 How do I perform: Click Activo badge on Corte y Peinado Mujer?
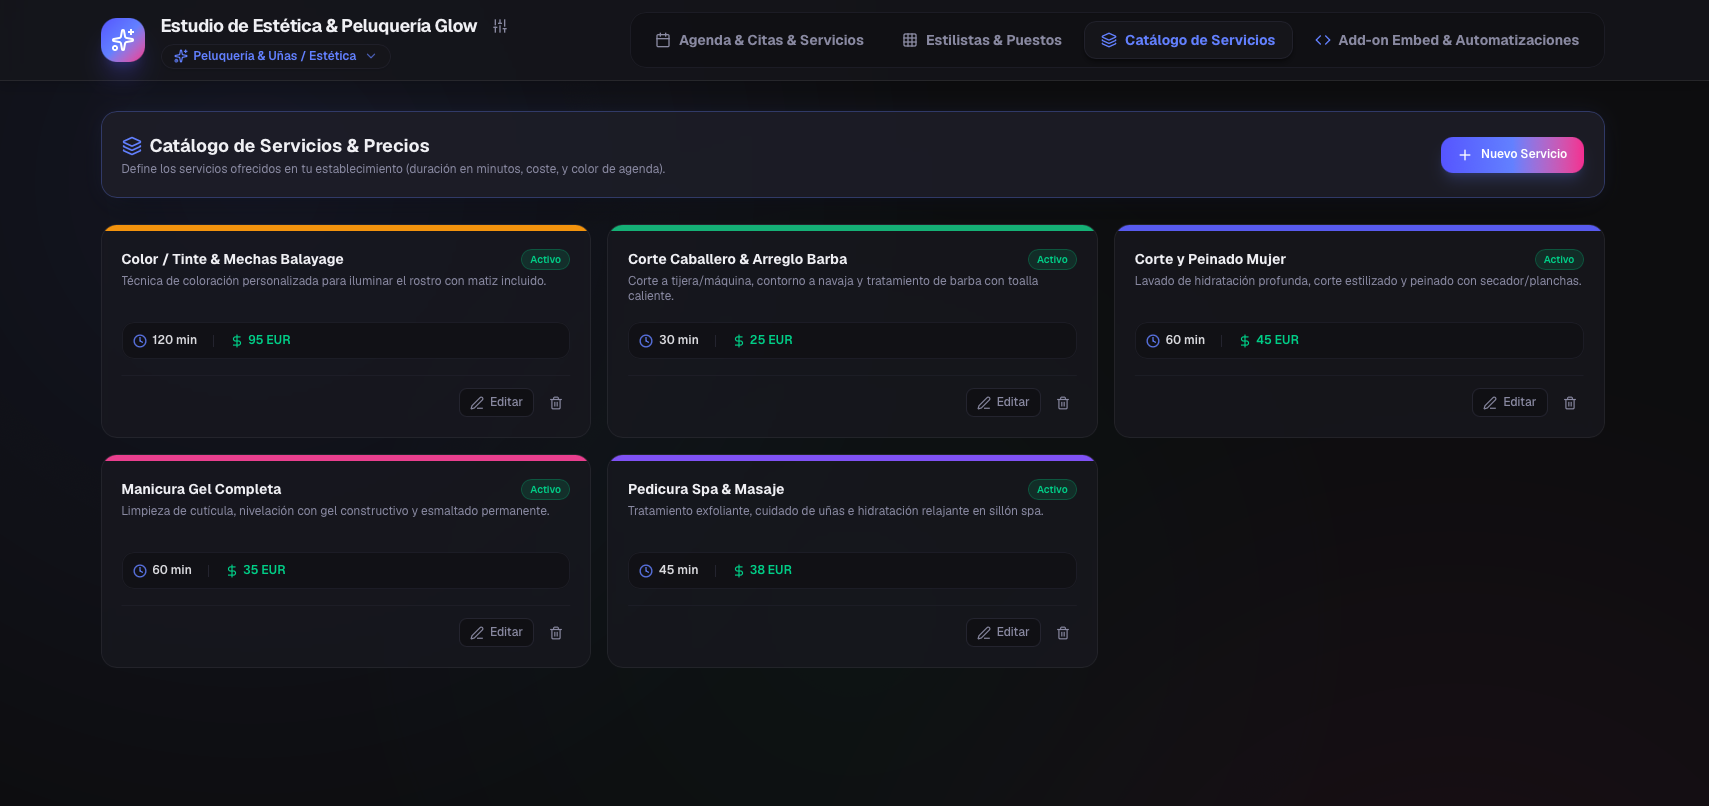click(x=1559, y=259)
